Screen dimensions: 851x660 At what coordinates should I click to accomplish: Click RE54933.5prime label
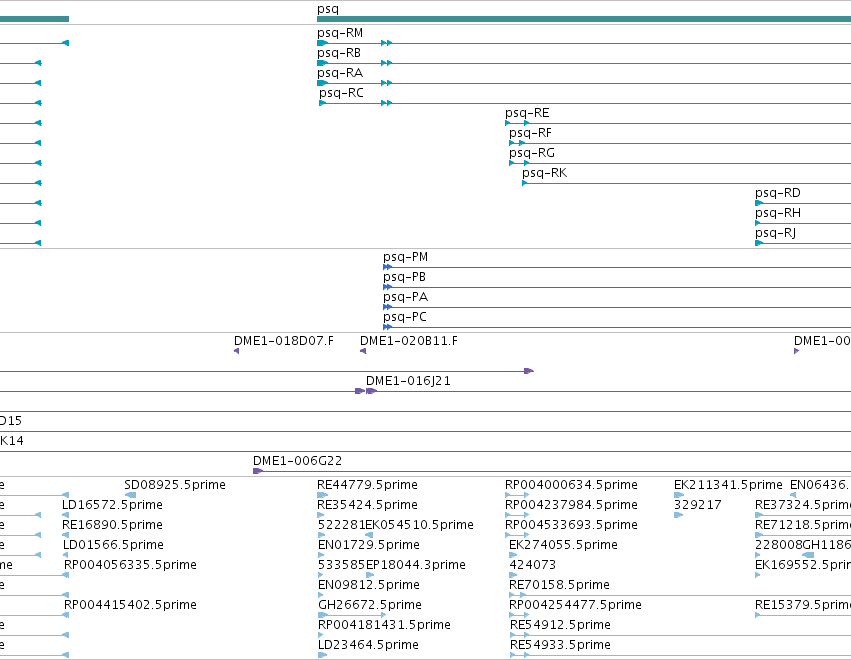tap(560, 645)
